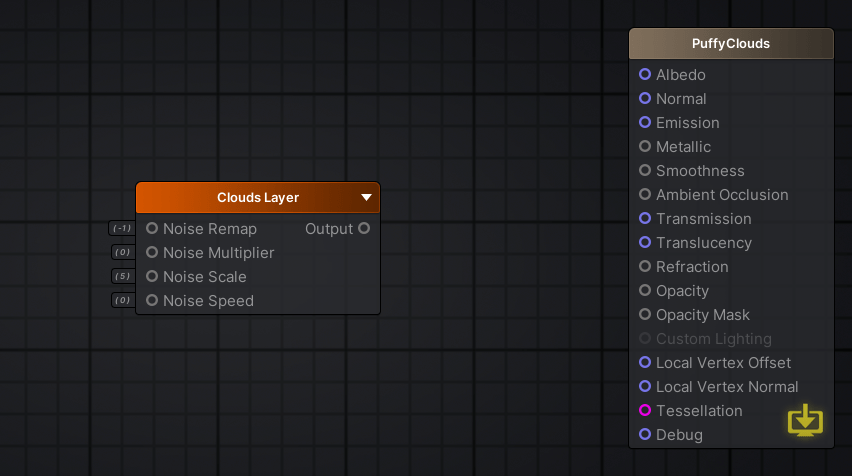Click the Smoothness input port
Image resolution: width=852 pixels, height=476 pixels.
[645, 171]
